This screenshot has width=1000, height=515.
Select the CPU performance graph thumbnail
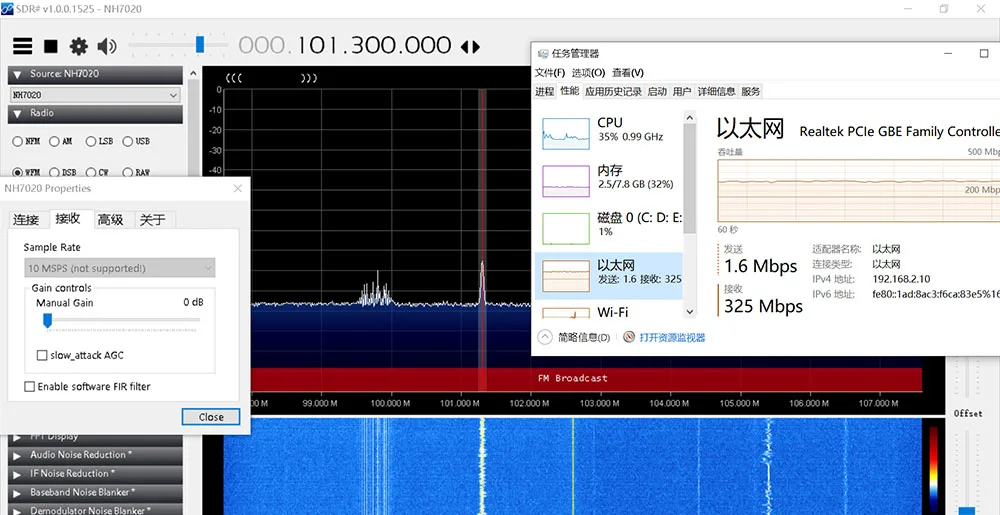566,133
